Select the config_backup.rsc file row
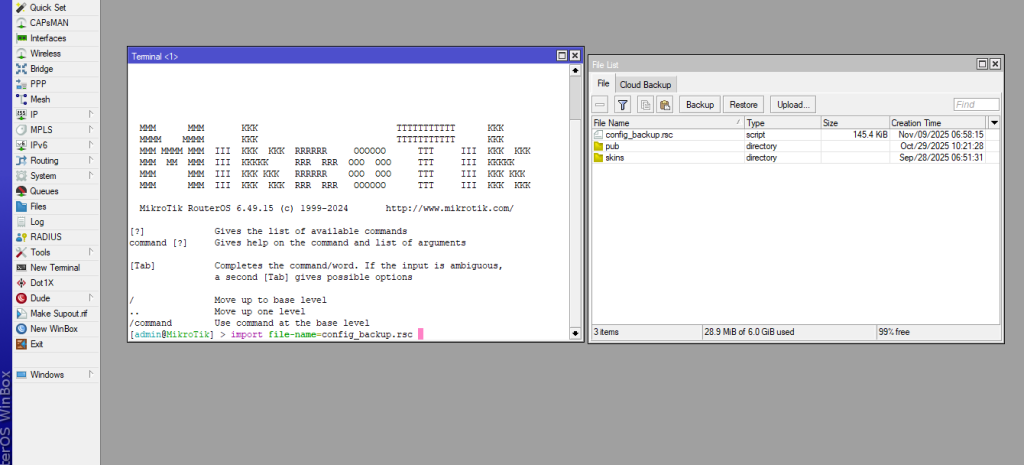Viewport: 1024px width, 465px height. (640, 134)
